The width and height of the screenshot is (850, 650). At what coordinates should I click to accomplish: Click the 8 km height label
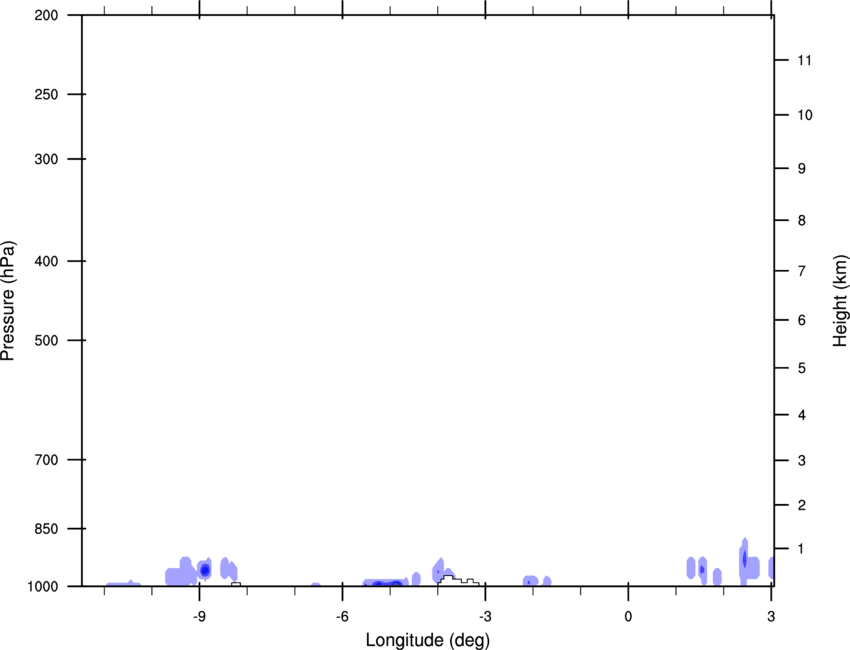tap(802, 220)
